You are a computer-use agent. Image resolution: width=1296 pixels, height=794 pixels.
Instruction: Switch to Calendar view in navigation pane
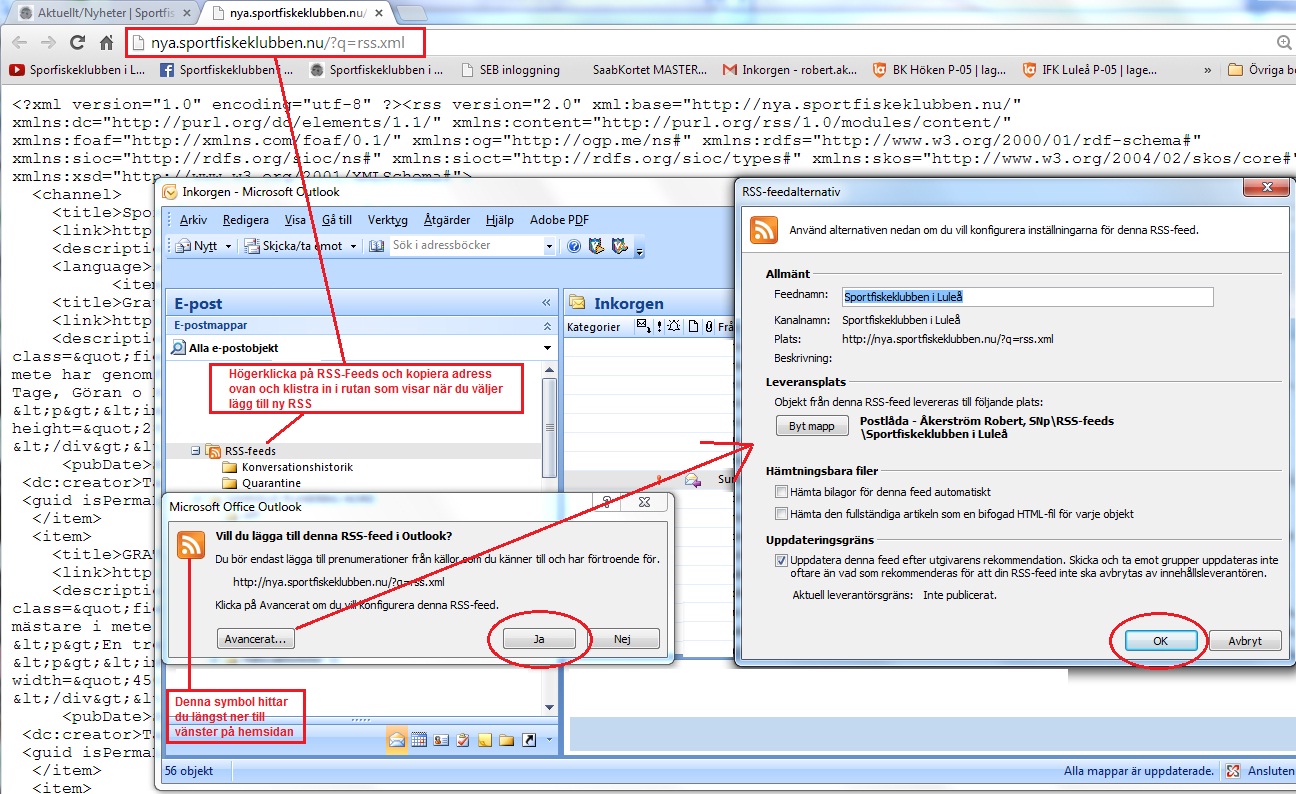click(419, 741)
